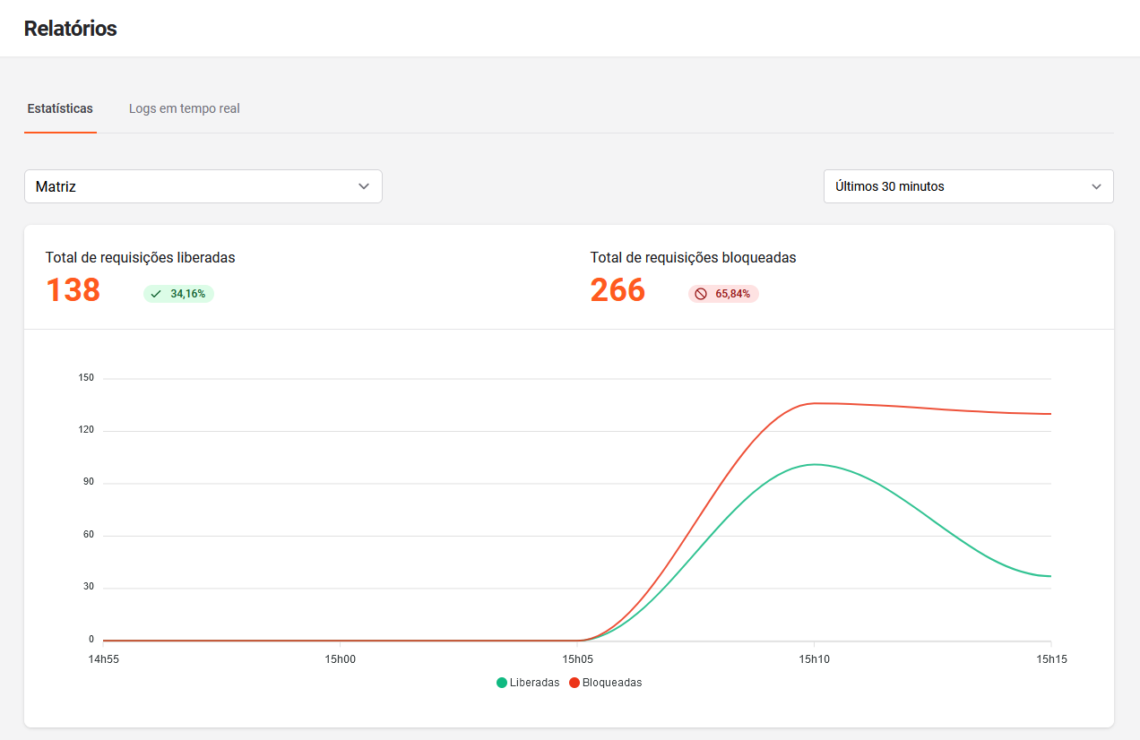Click the 30 value on the Y axis
Viewport: 1140px width, 740px height.
(89, 587)
